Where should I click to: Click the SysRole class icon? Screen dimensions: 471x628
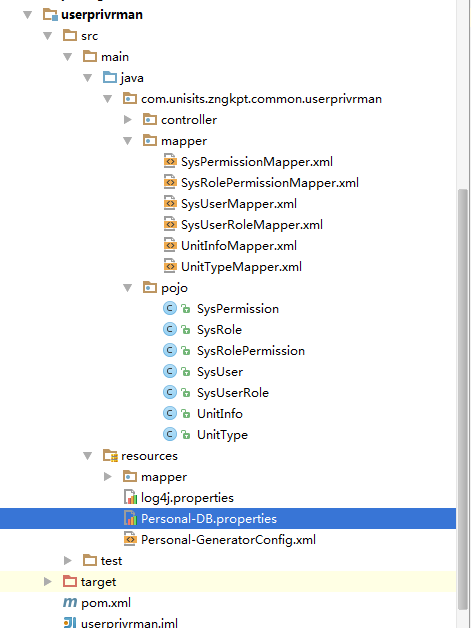coord(170,330)
